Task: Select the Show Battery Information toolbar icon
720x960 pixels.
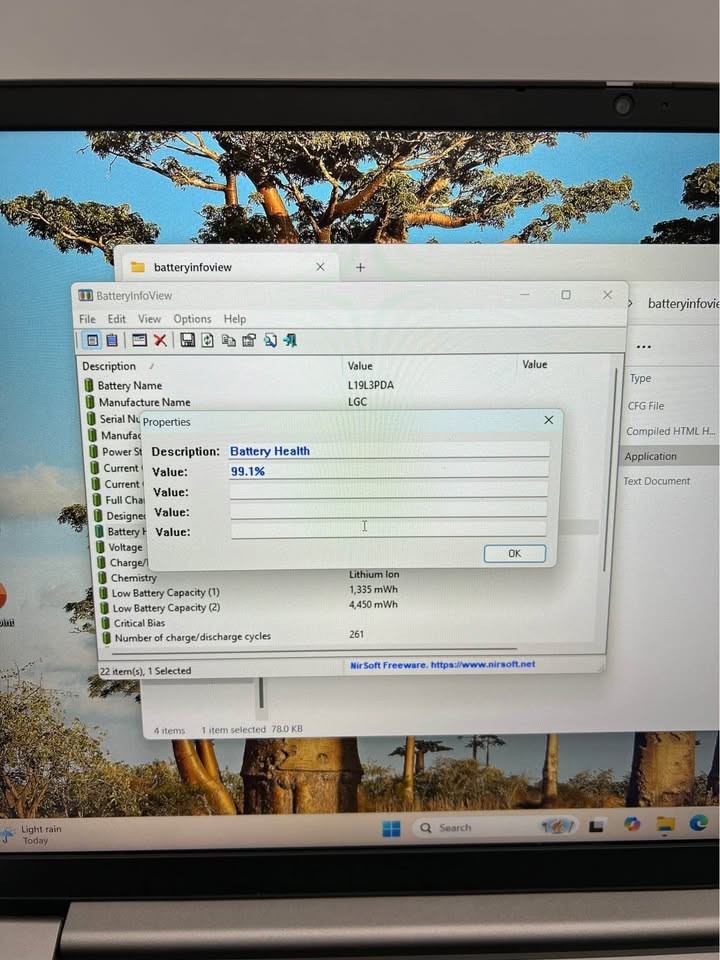Action: pyautogui.click(x=92, y=340)
